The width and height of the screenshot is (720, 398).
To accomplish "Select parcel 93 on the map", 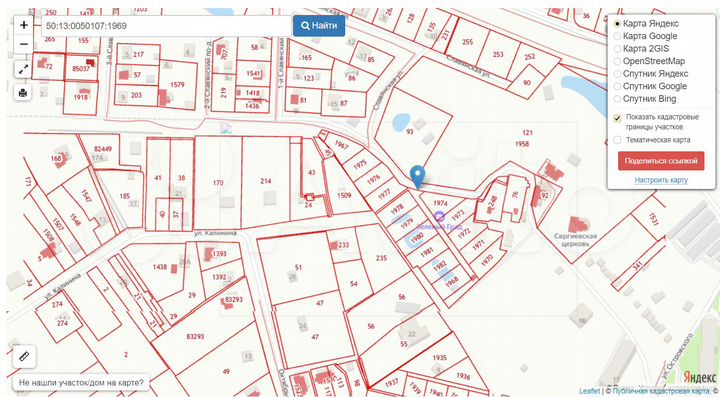I will point(410,131).
